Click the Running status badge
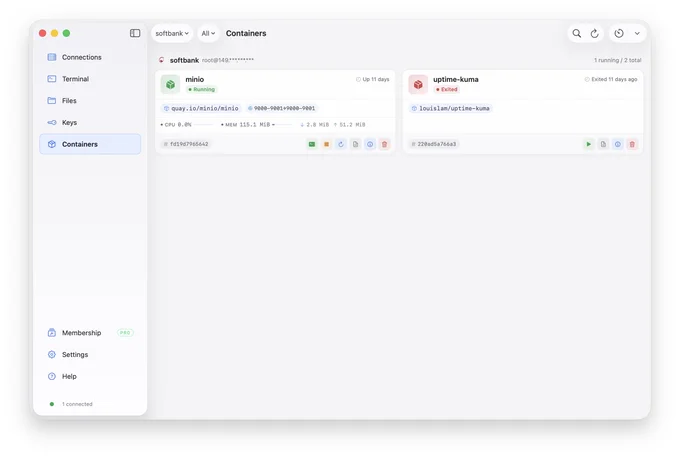This screenshot has height=458, width=680. tap(201, 89)
